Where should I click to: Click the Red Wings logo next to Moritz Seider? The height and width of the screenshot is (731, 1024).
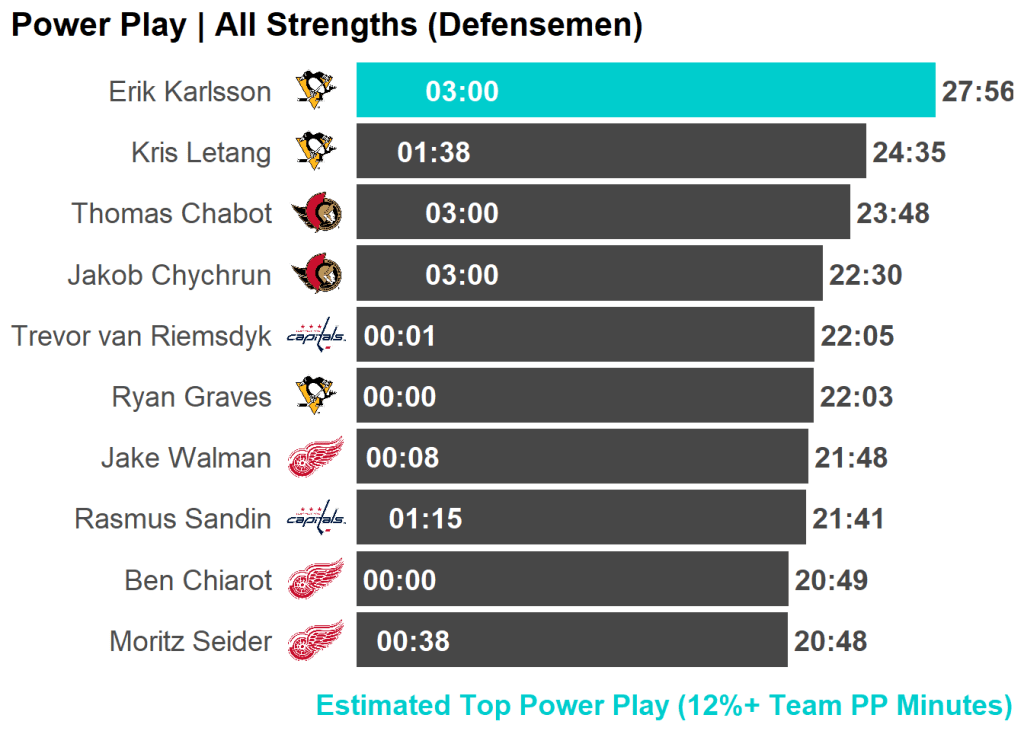[x=316, y=640]
